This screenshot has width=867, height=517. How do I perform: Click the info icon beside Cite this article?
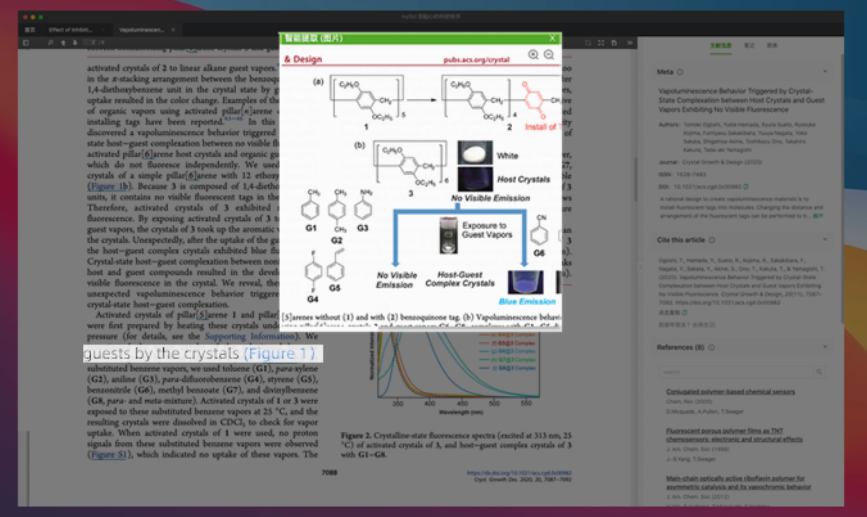click(712, 240)
